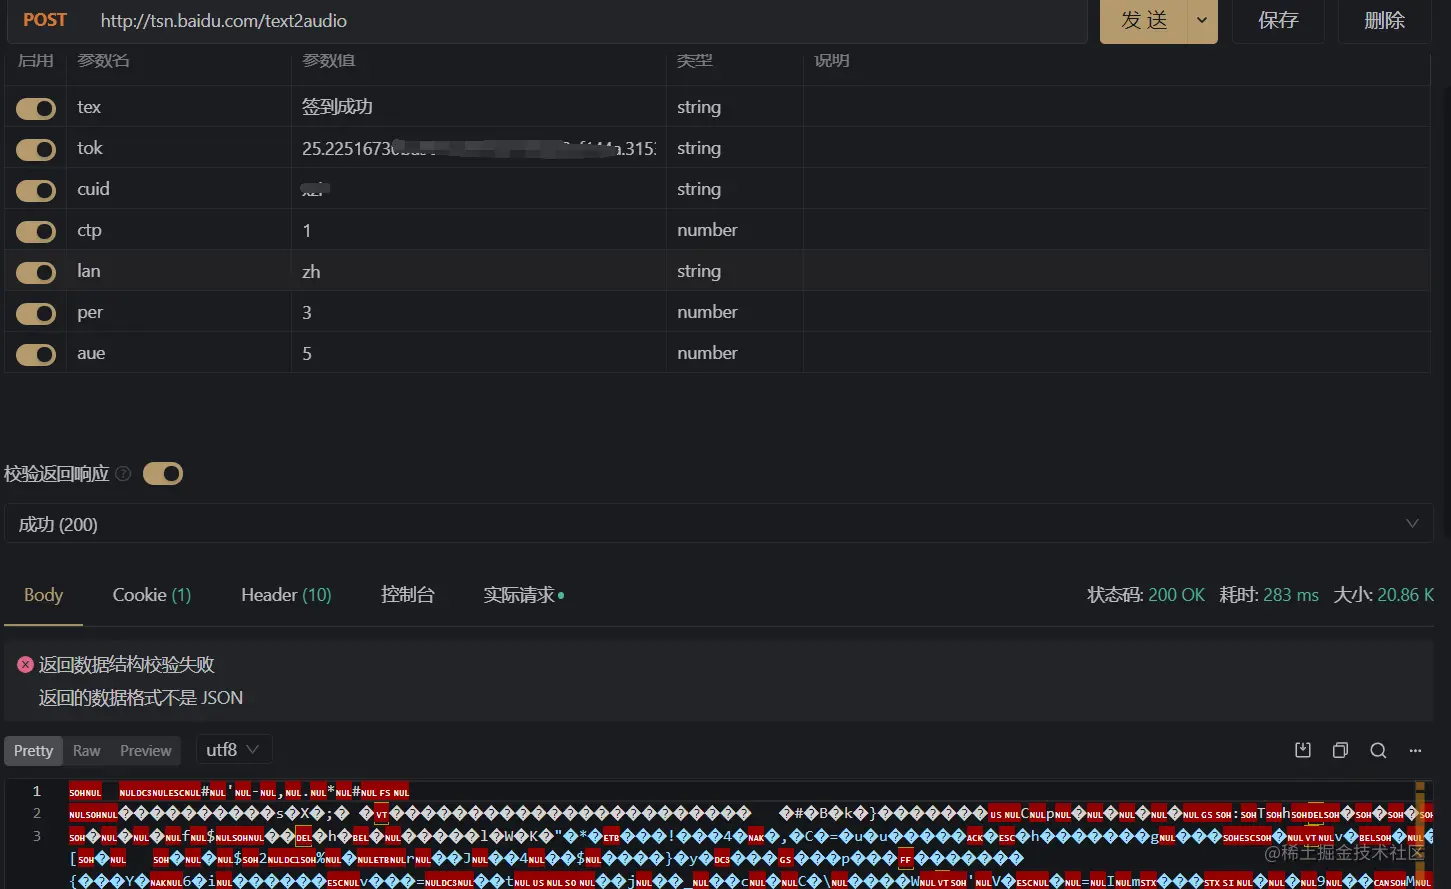
Task: Open the Header (10) tab
Action: tap(286, 595)
